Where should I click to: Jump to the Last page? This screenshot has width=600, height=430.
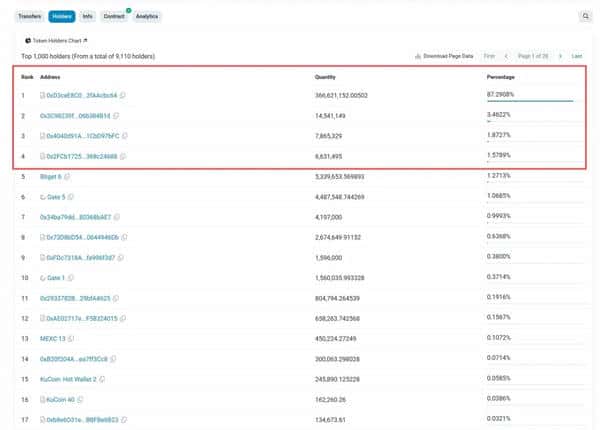[x=577, y=56]
